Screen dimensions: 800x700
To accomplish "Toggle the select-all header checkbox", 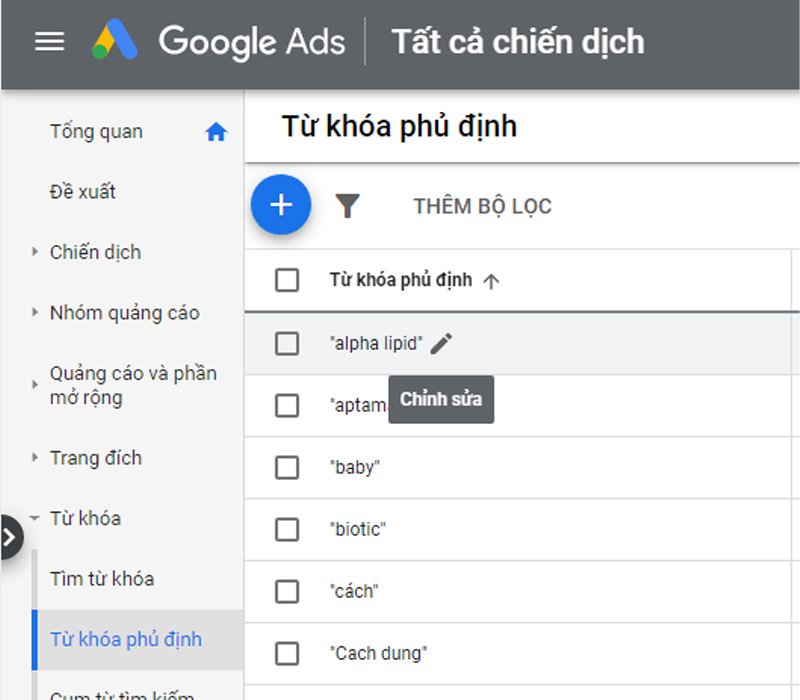I will tap(287, 280).
